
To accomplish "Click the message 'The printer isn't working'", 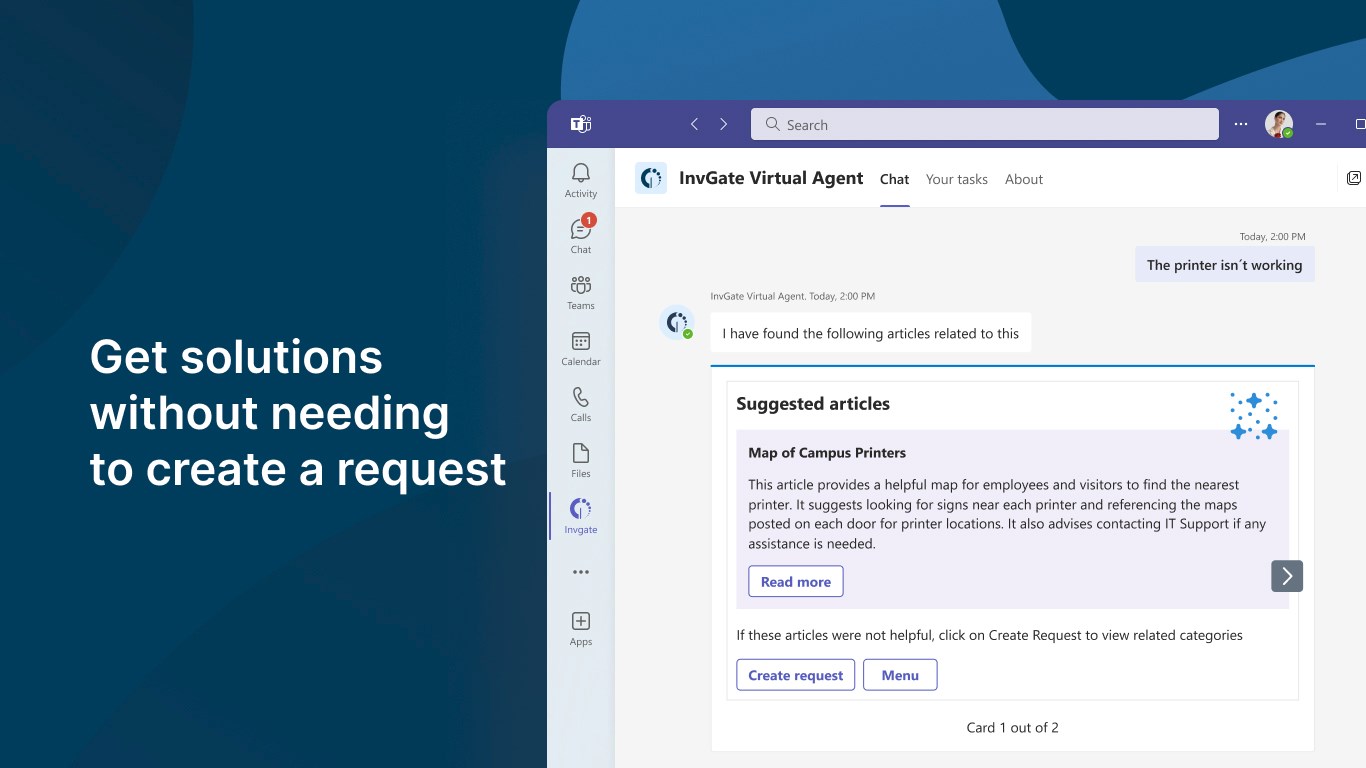I will tap(1225, 265).
